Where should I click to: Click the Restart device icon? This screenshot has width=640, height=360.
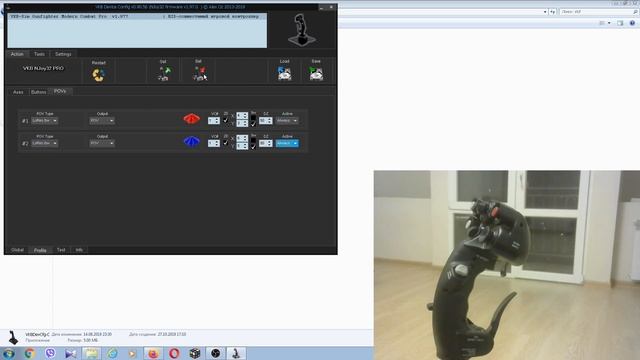[x=98, y=75]
